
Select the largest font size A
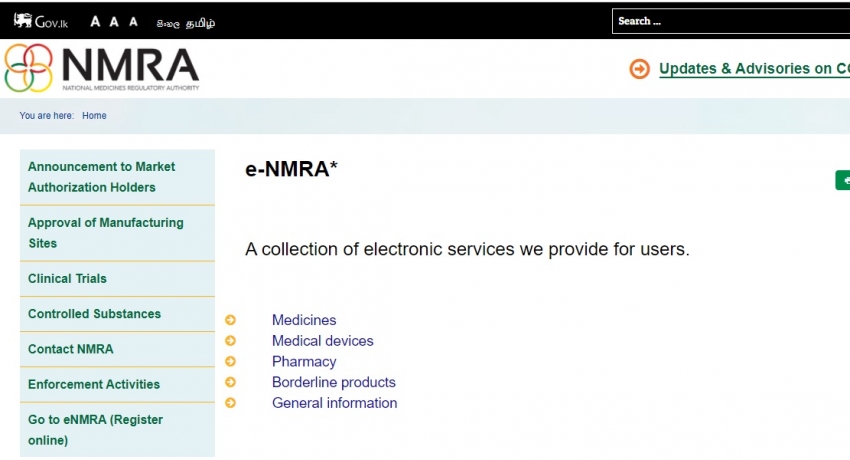pyautogui.click(x=95, y=22)
